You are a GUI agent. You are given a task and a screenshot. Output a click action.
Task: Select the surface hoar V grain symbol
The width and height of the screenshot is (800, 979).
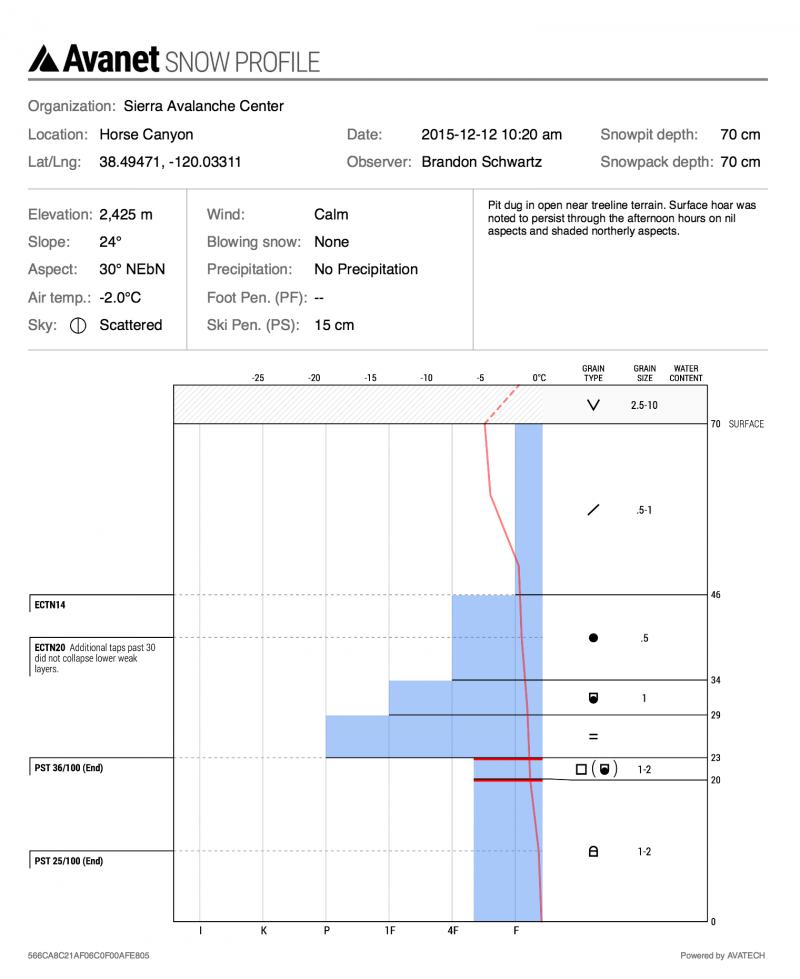click(x=593, y=406)
